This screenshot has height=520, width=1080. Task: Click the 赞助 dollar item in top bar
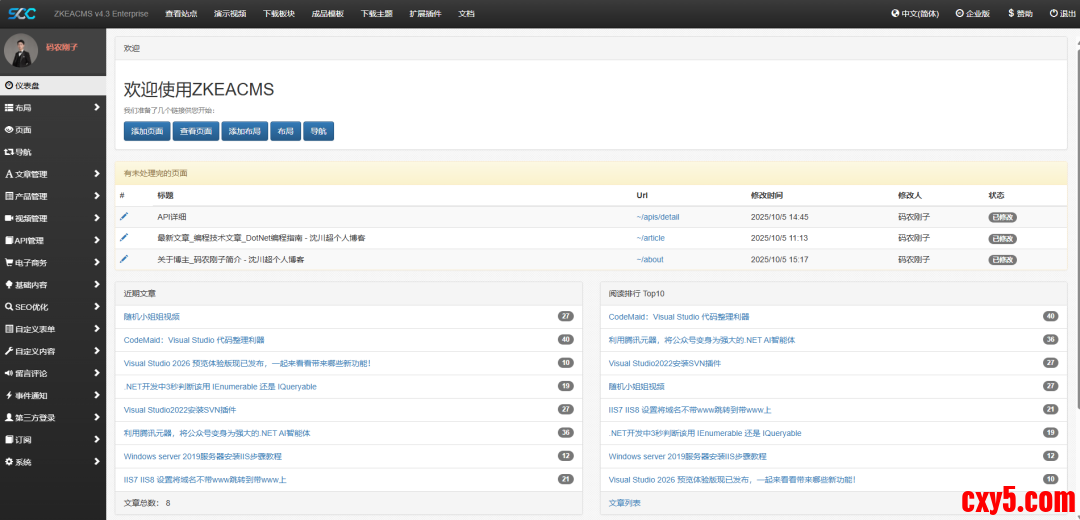pyautogui.click(x=1020, y=14)
